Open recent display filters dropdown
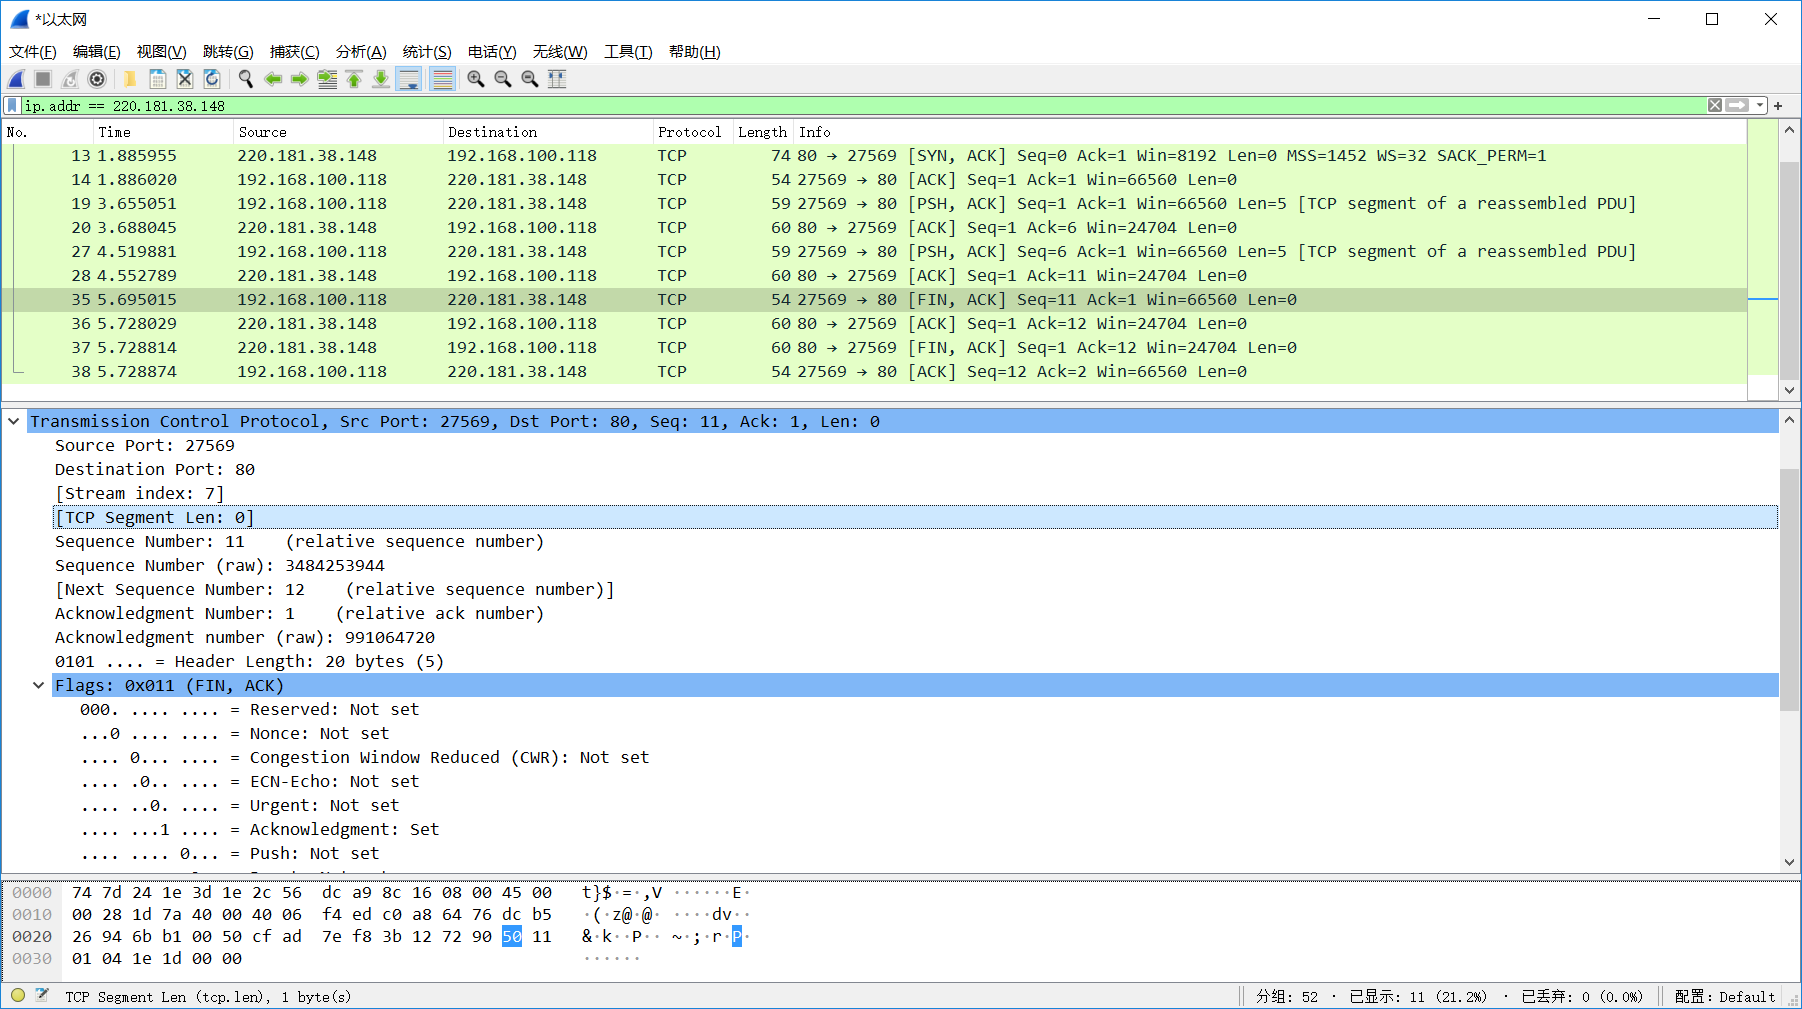Image resolution: width=1802 pixels, height=1009 pixels. [x=1760, y=105]
